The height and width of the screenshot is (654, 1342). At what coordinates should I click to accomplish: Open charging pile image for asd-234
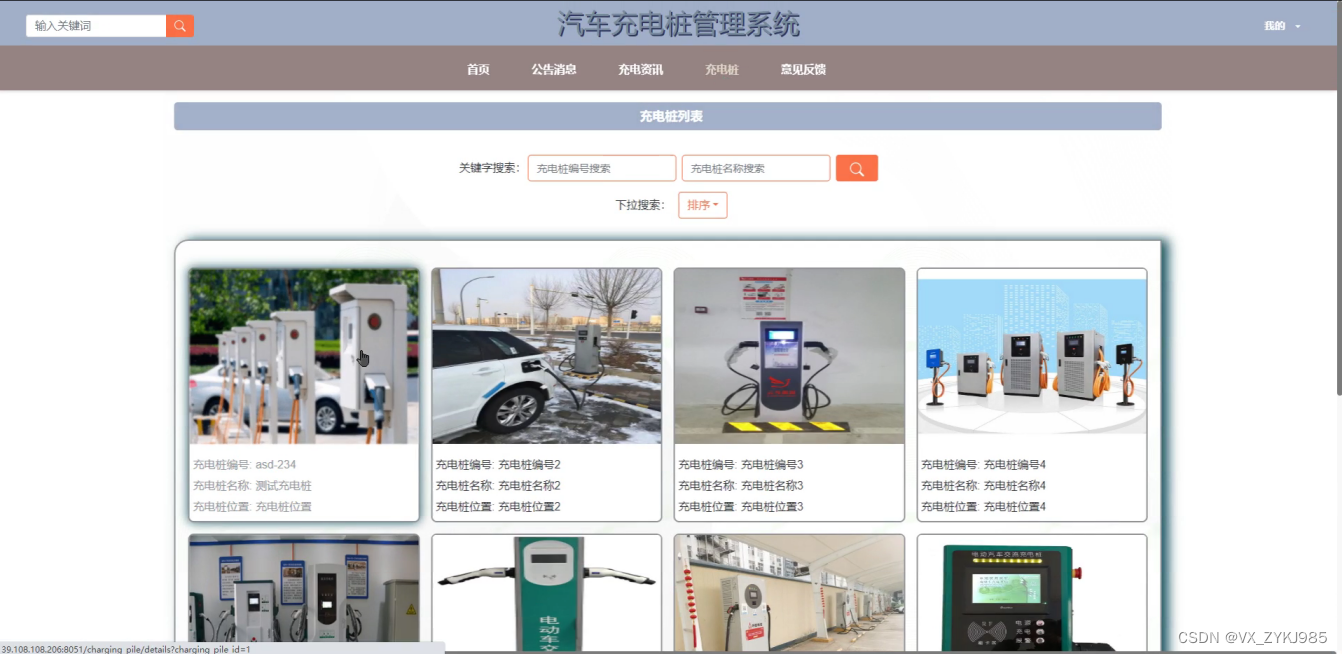pos(304,356)
